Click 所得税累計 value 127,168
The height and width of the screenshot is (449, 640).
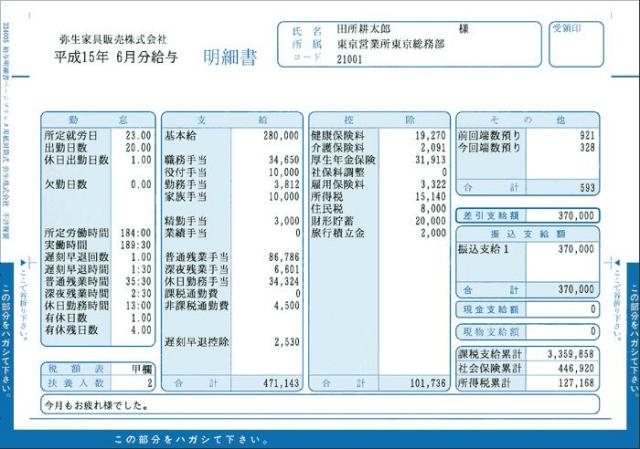(576, 384)
